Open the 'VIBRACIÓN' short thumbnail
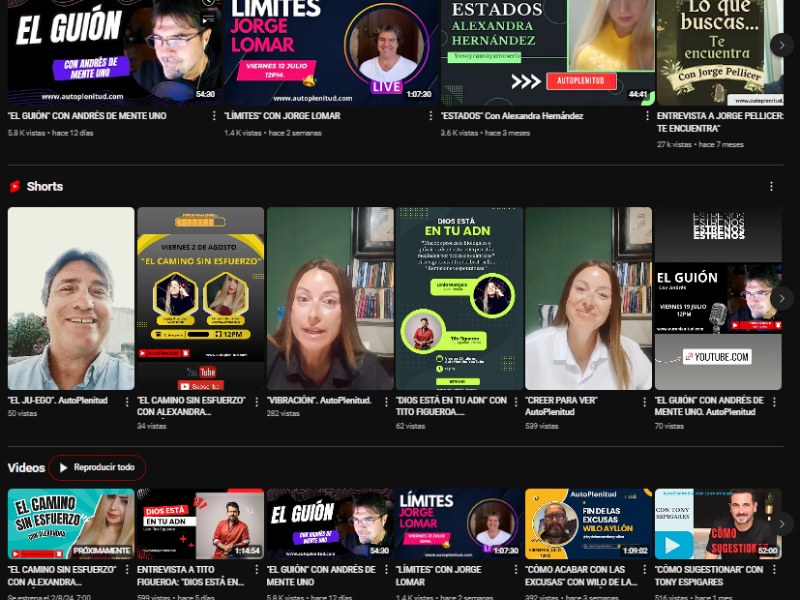The image size is (800, 600). click(330, 298)
